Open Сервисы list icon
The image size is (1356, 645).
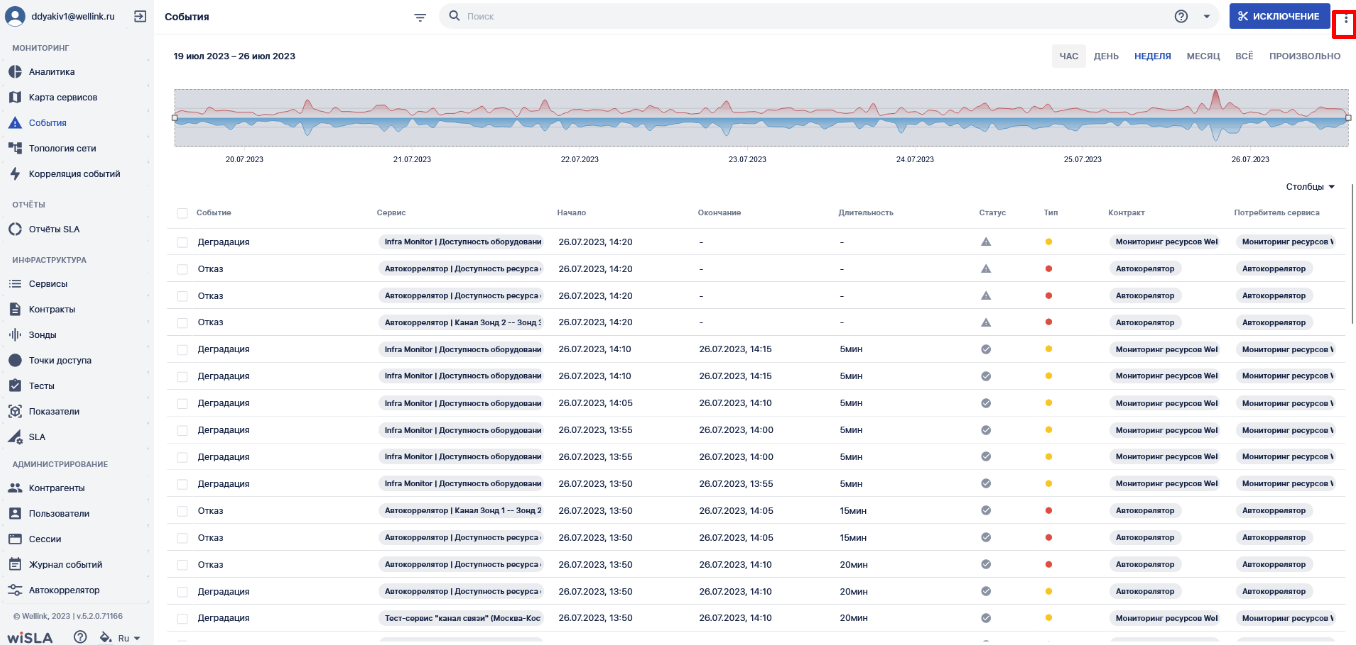coord(15,284)
